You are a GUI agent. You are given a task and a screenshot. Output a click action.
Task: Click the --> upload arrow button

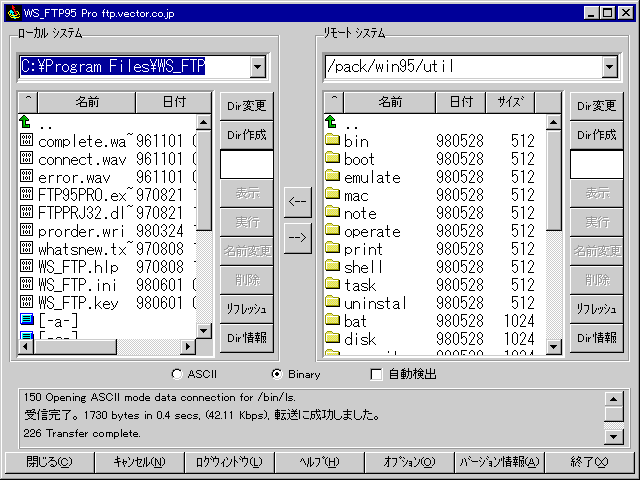tap(298, 238)
